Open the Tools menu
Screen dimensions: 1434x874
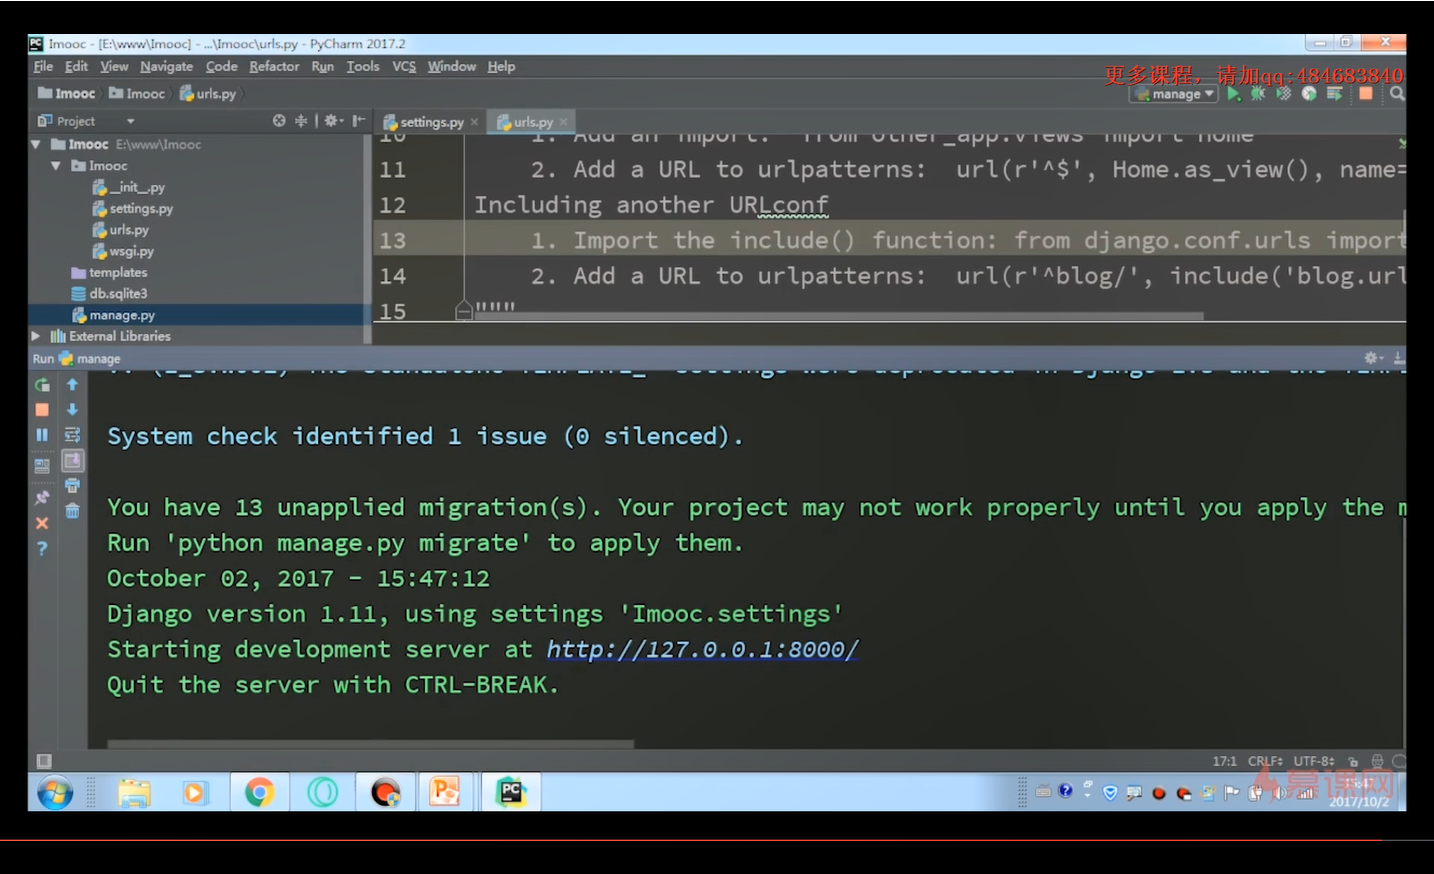[x=363, y=66]
